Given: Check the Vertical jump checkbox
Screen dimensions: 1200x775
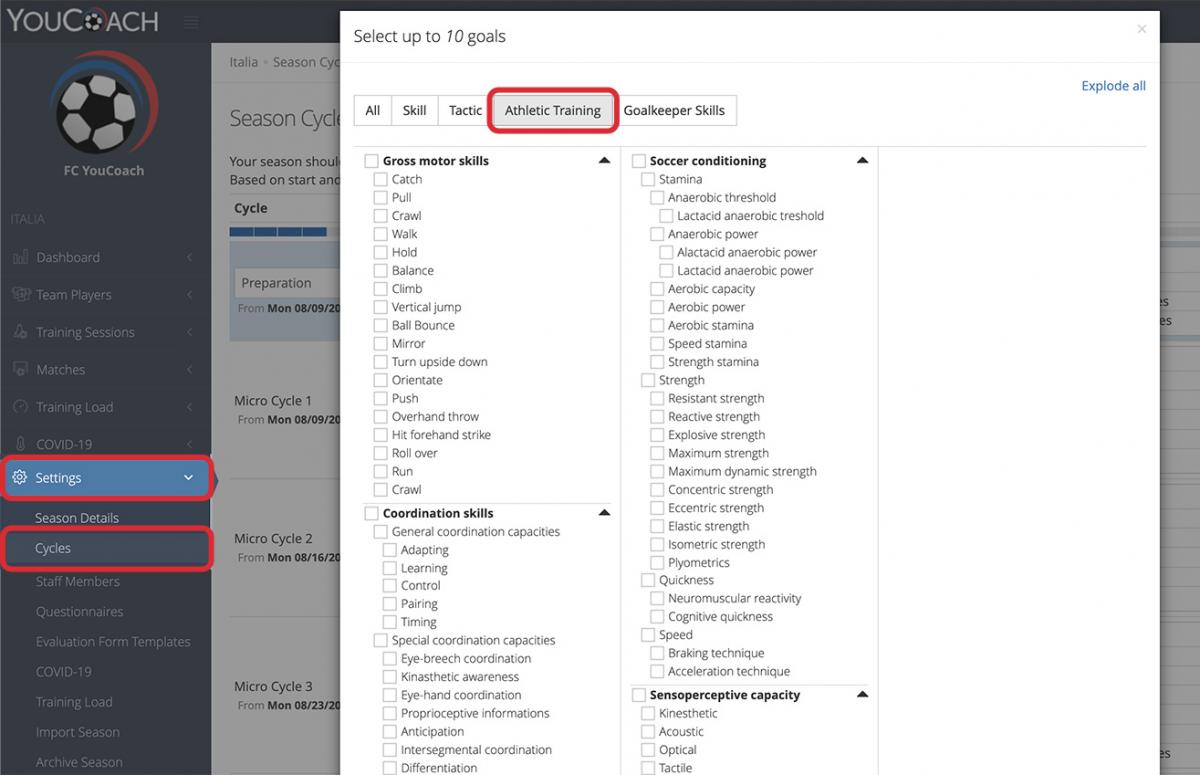Looking at the screenshot, I should tap(380, 307).
